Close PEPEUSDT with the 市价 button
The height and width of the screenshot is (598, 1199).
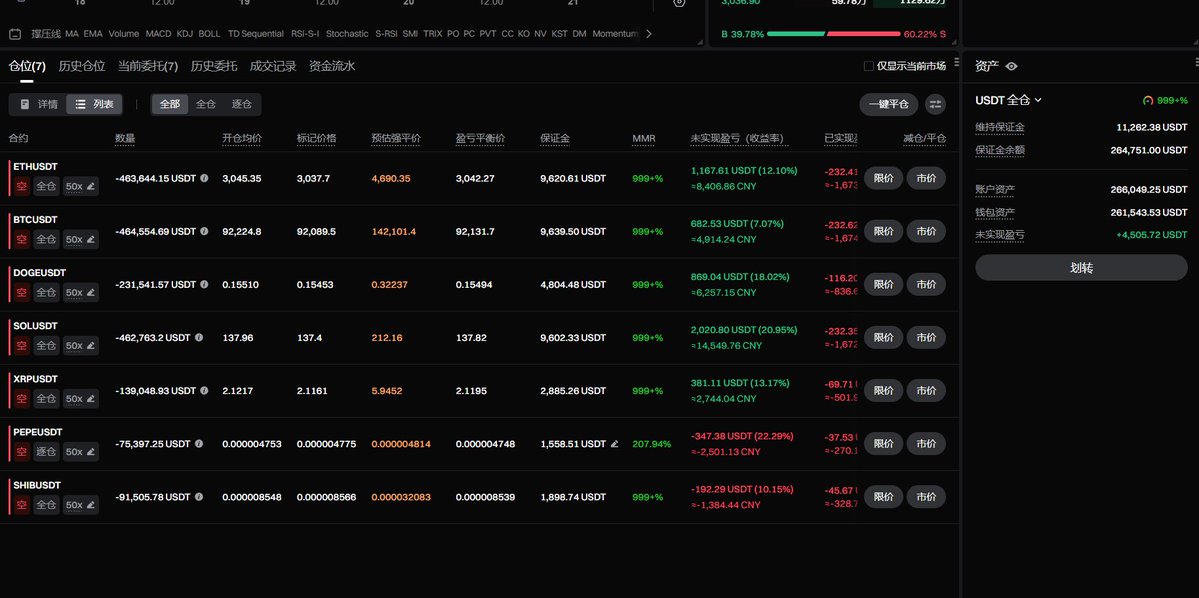[x=926, y=444]
